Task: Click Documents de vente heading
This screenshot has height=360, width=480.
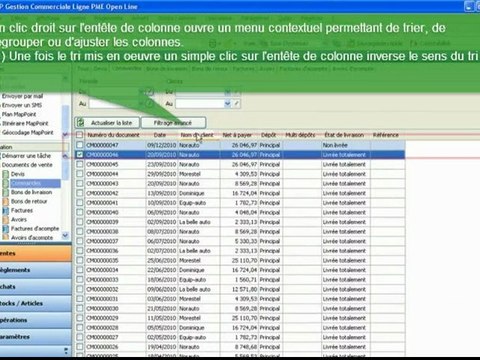Action: [x=27, y=165]
